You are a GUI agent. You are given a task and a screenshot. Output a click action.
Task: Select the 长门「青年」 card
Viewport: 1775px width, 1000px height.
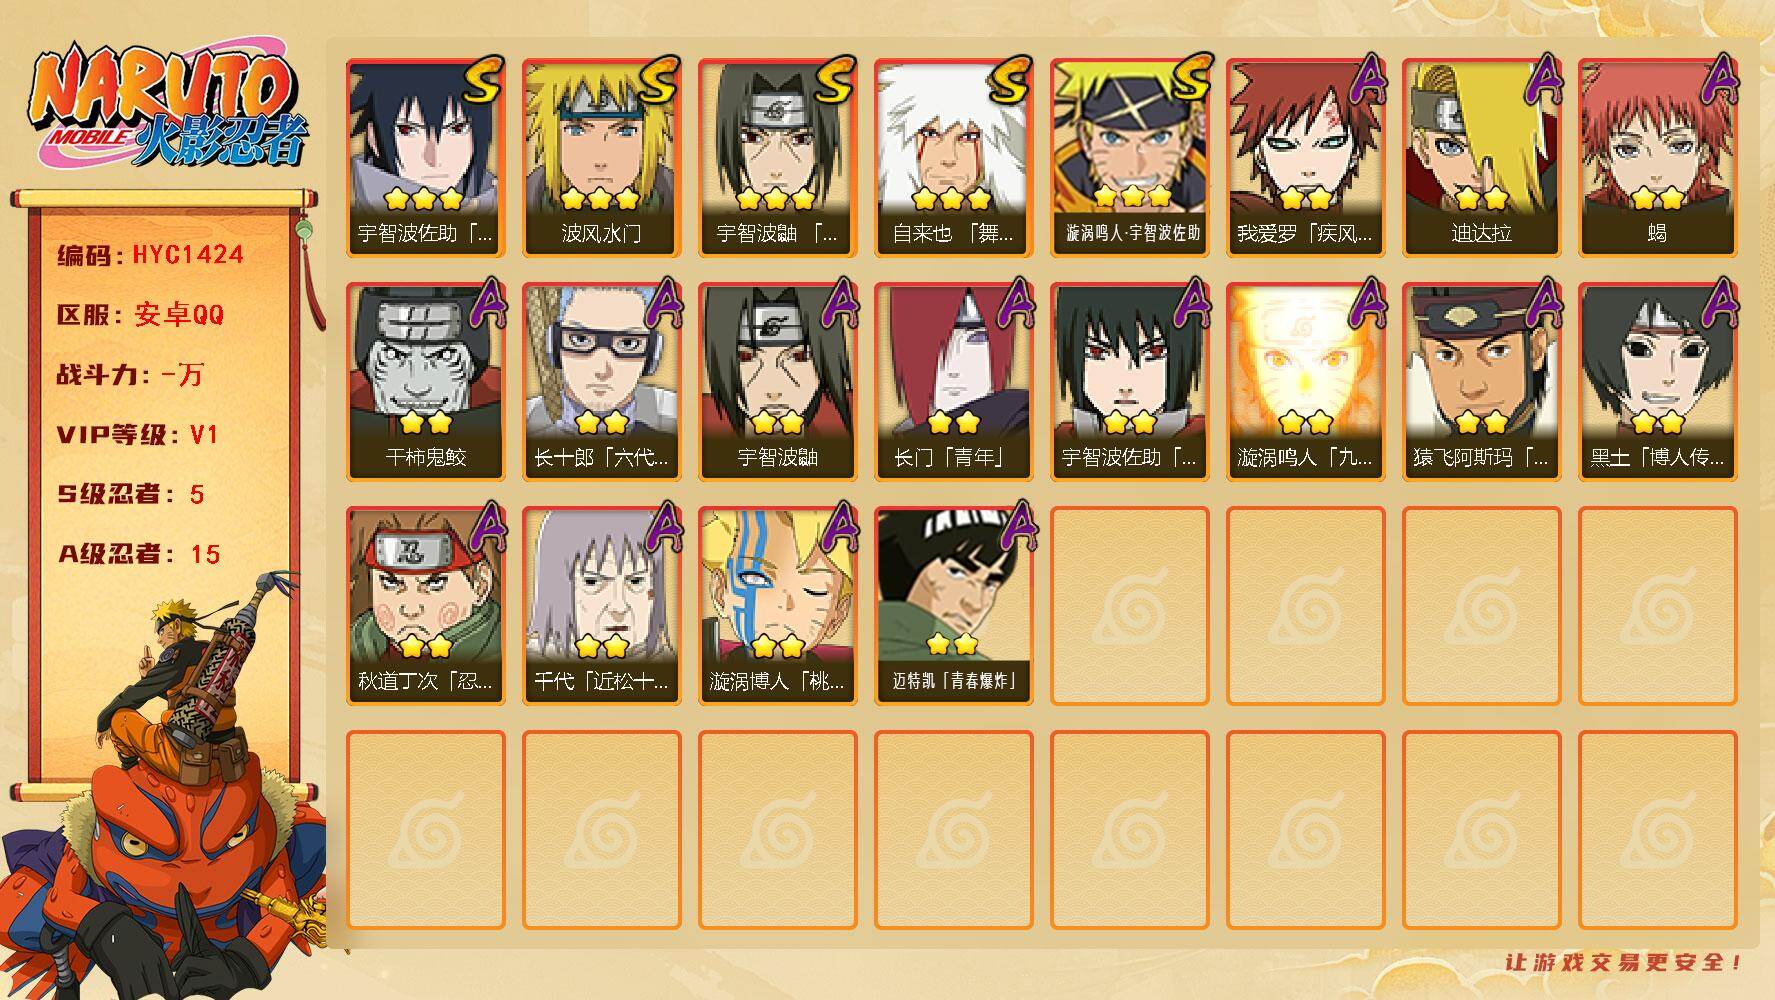click(953, 382)
